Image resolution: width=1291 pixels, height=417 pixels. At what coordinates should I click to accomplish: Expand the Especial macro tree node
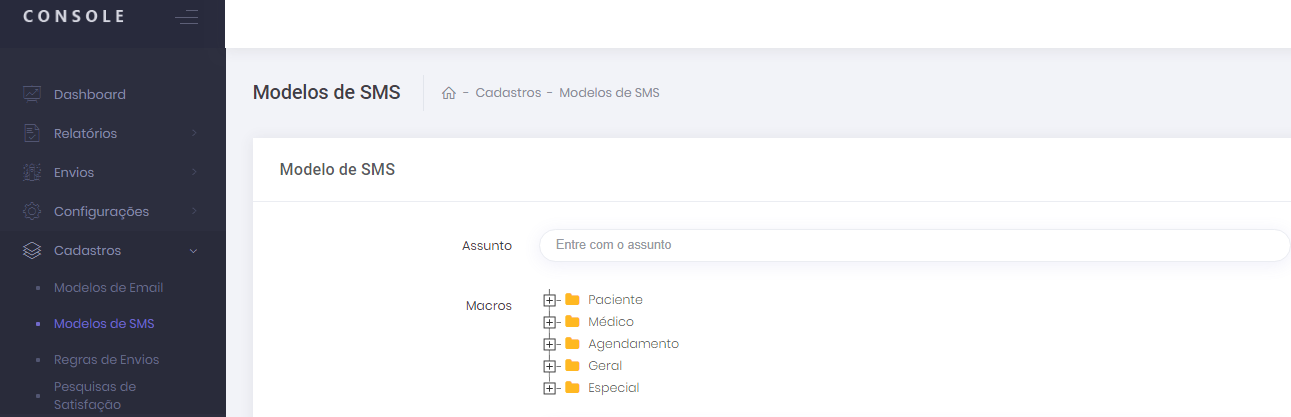pyautogui.click(x=548, y=388)
